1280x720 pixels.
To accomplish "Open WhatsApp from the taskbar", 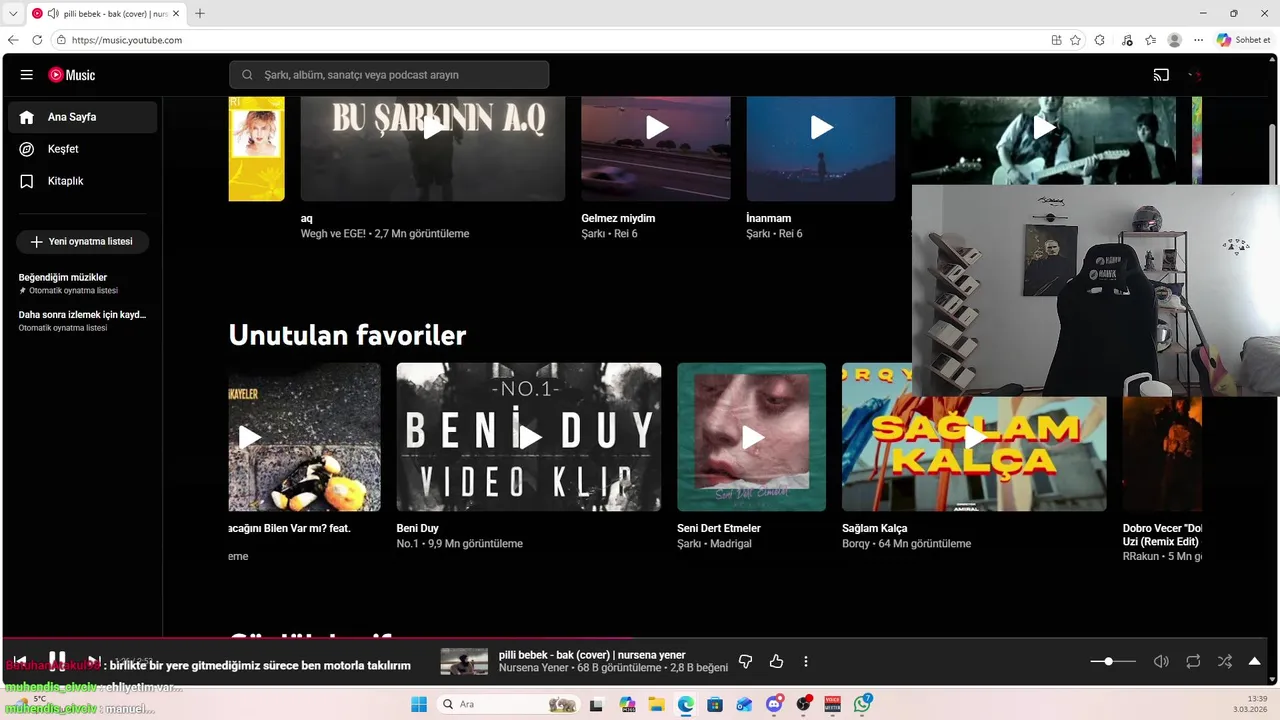I will (862, 704).
